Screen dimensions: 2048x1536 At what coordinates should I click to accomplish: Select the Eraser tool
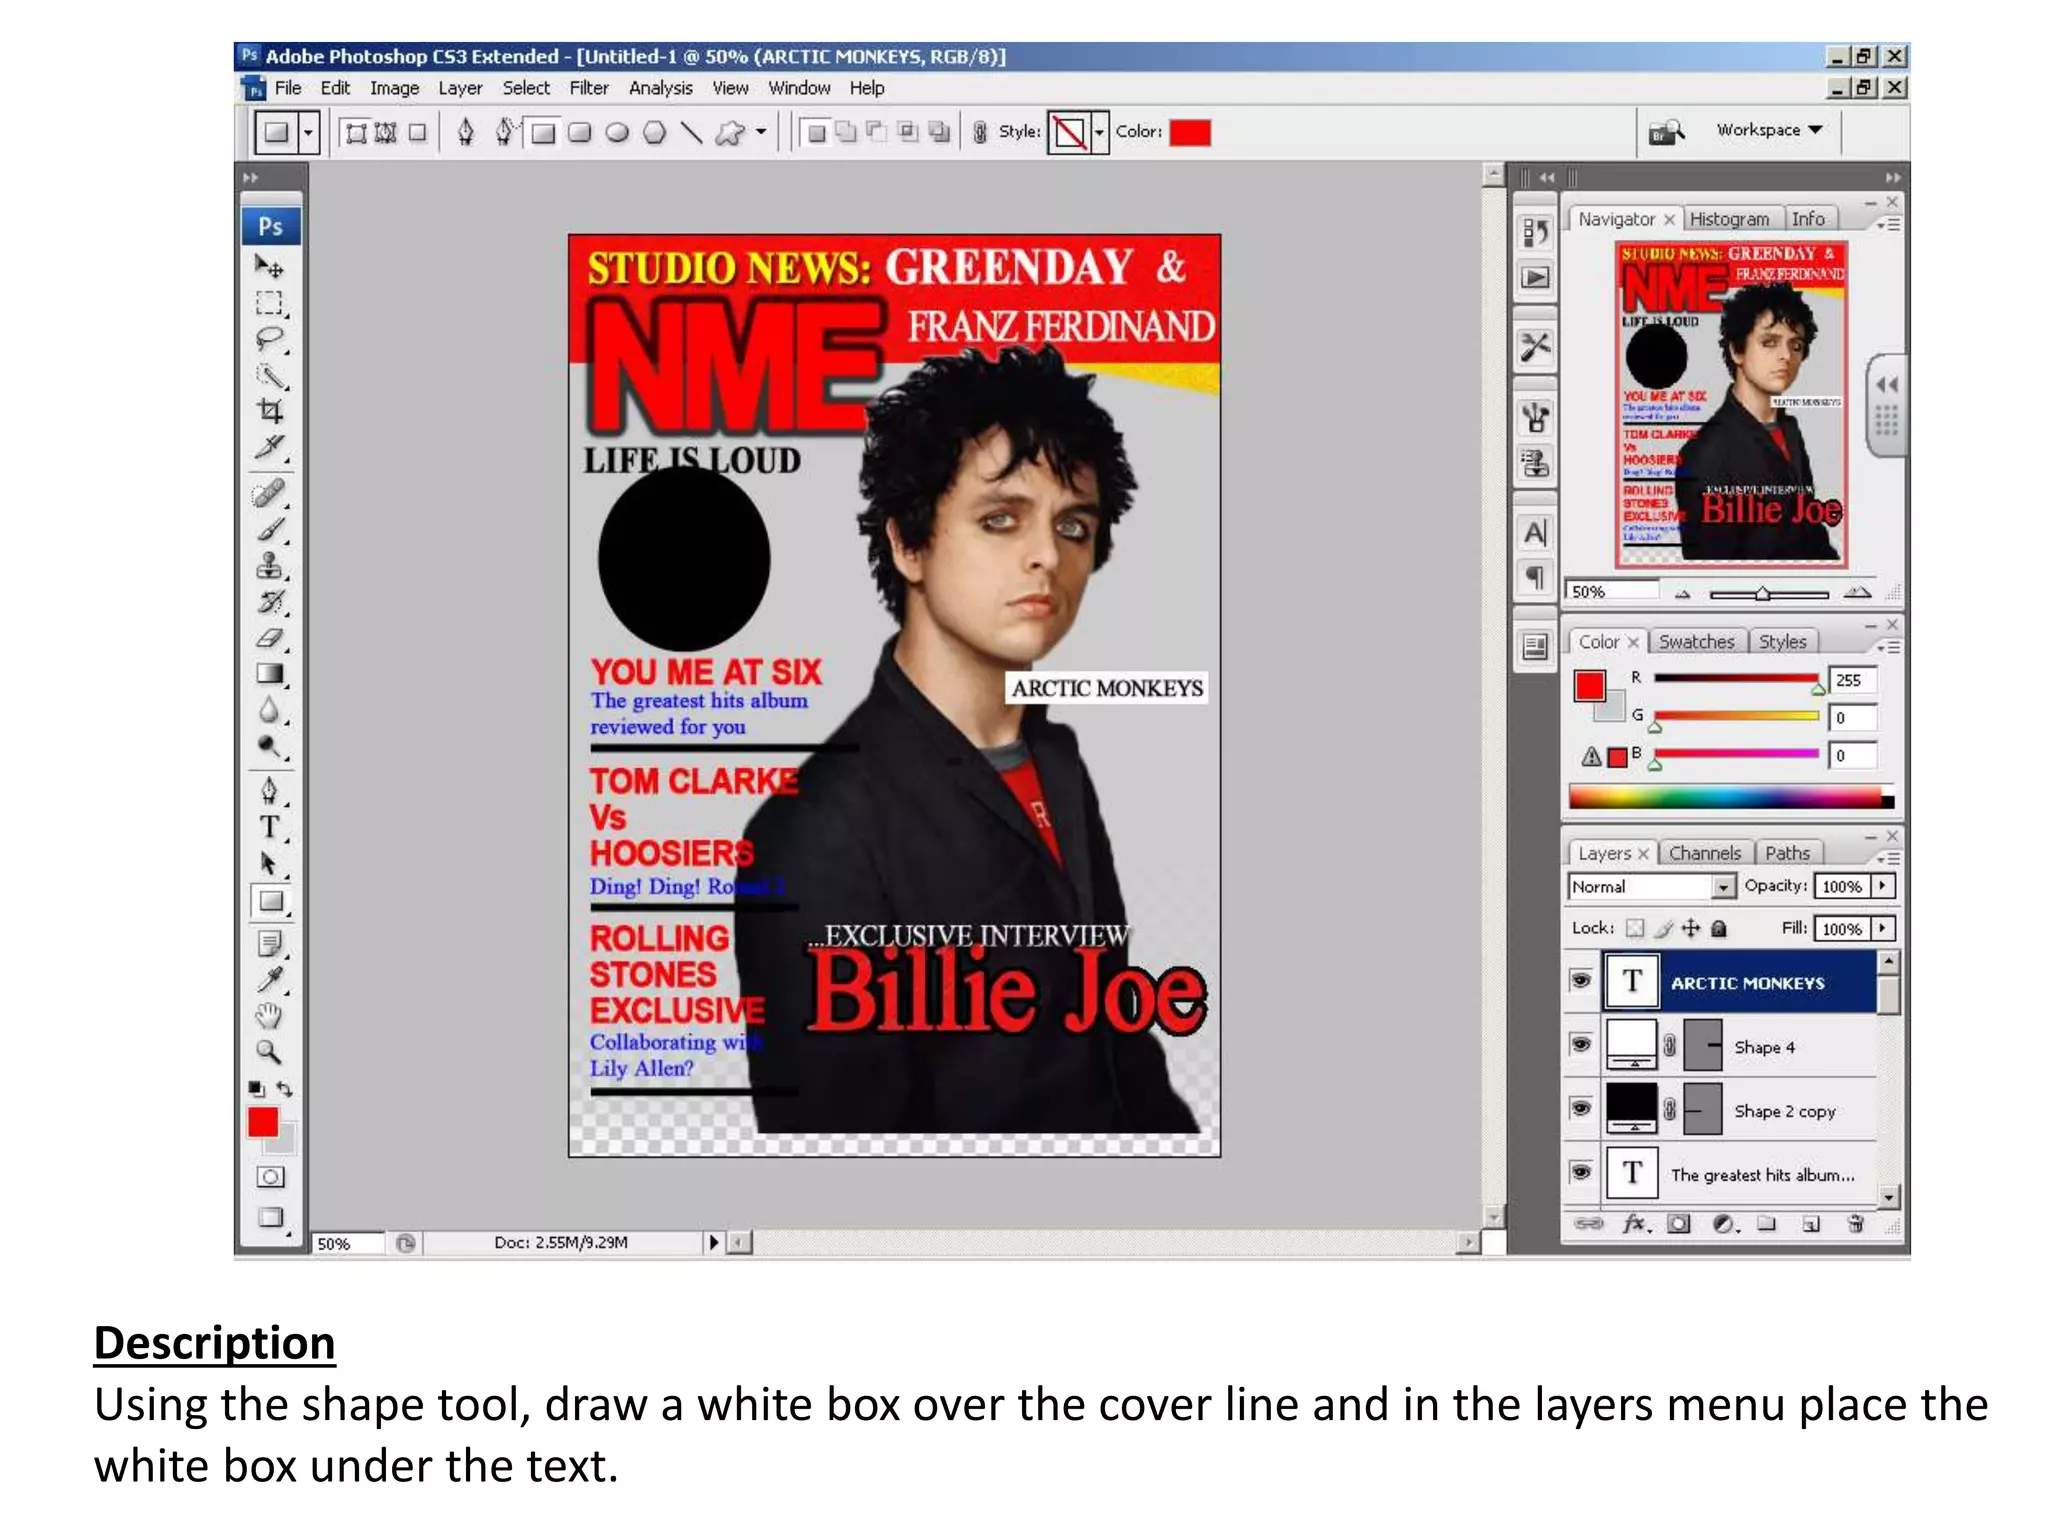(269, 638)
